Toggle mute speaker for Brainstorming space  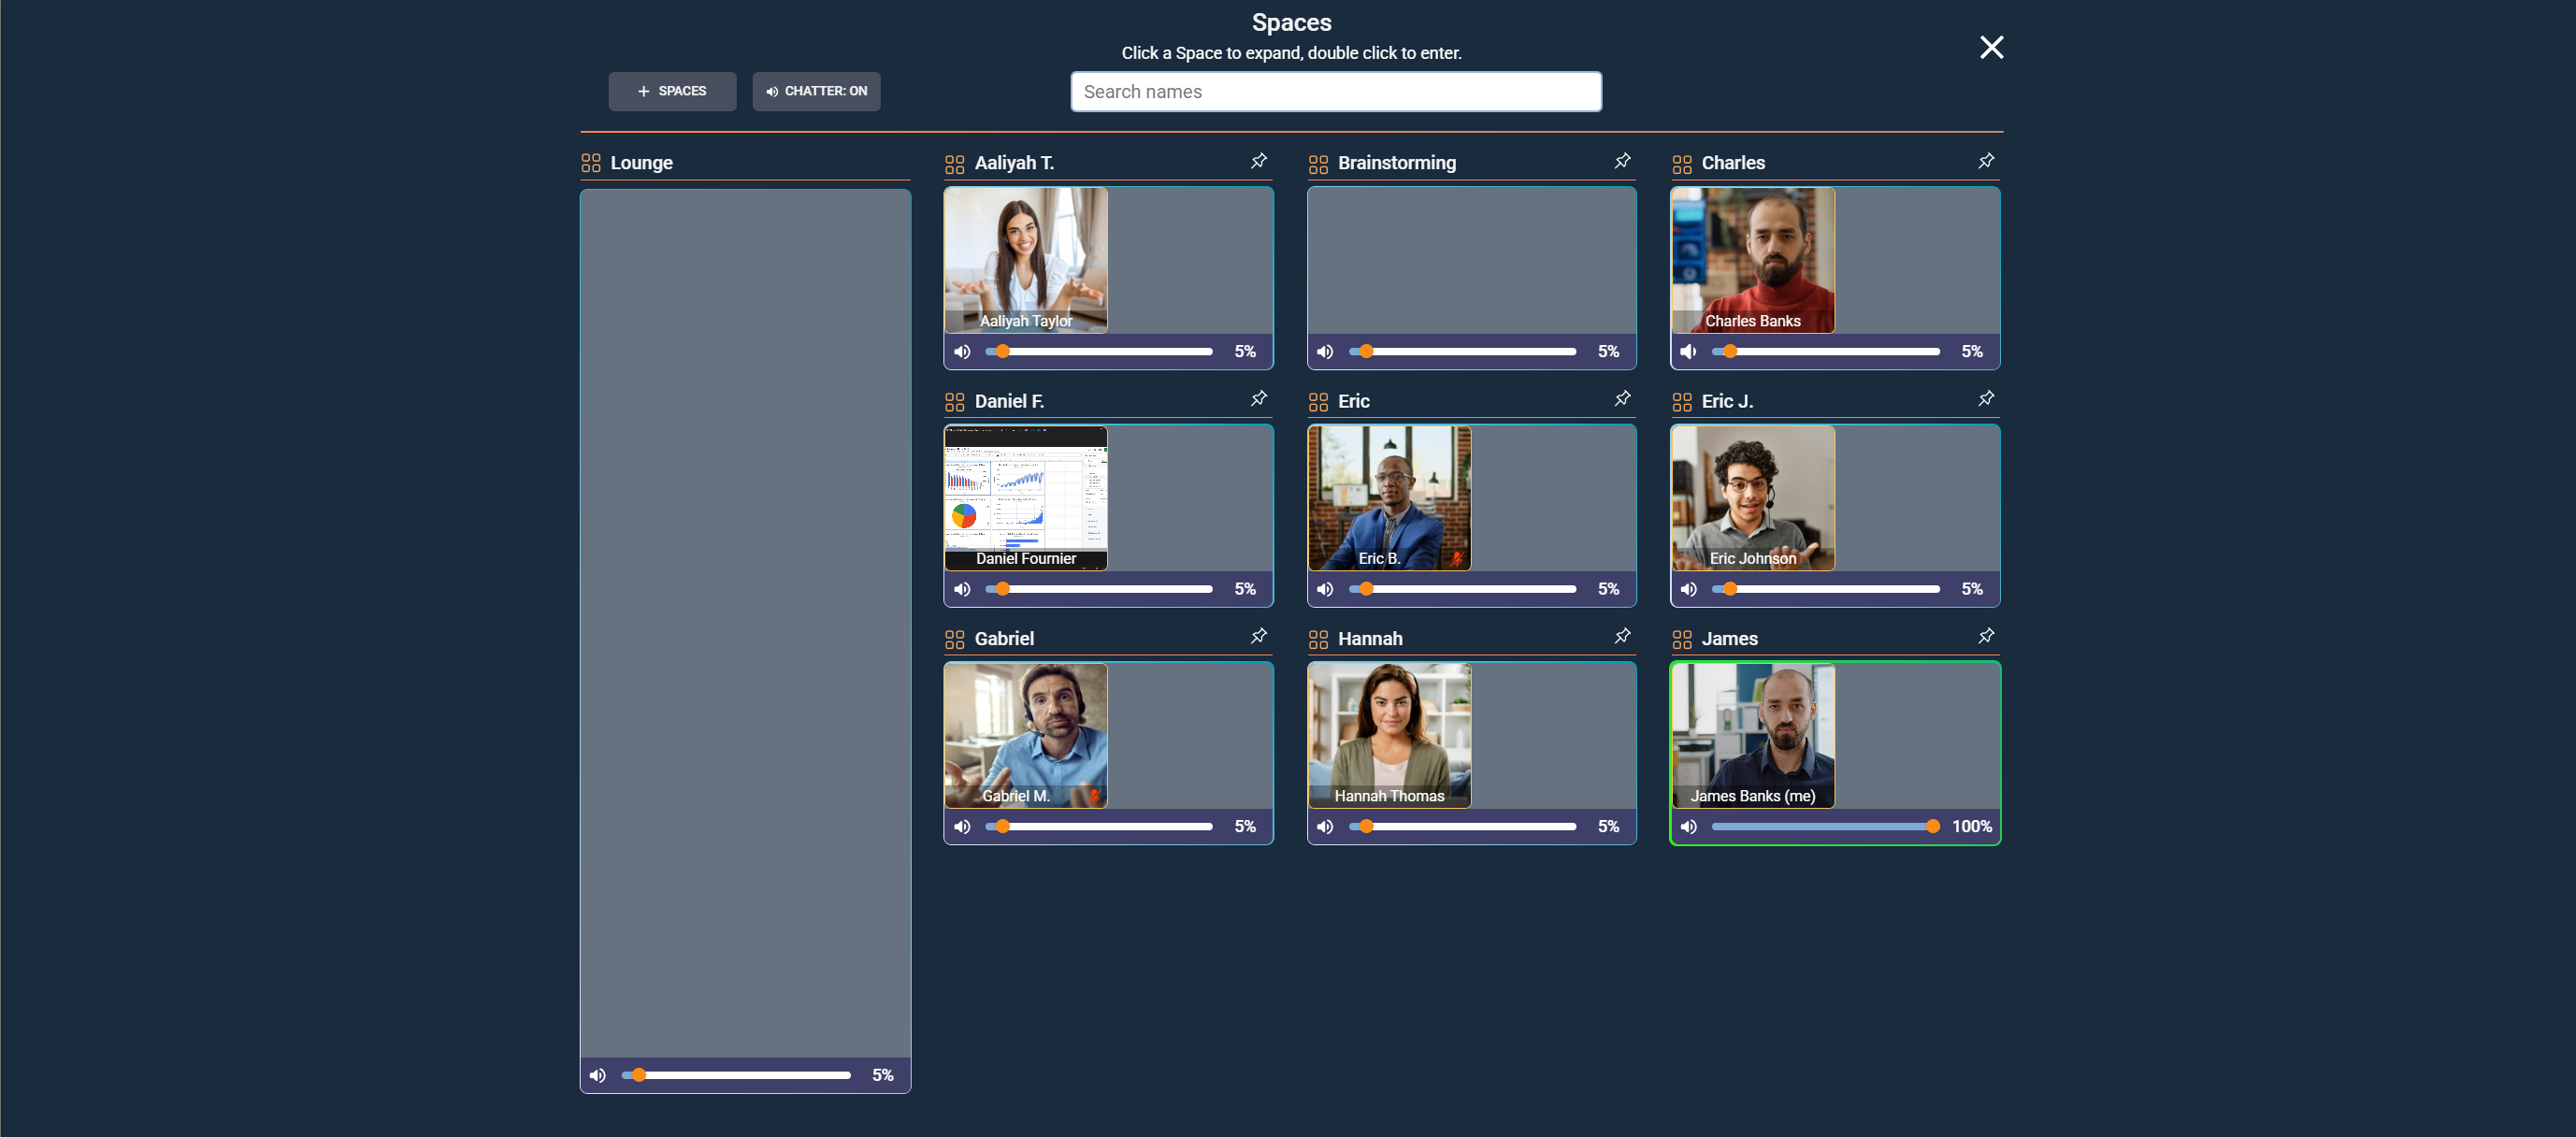[x=1325, y=352]
